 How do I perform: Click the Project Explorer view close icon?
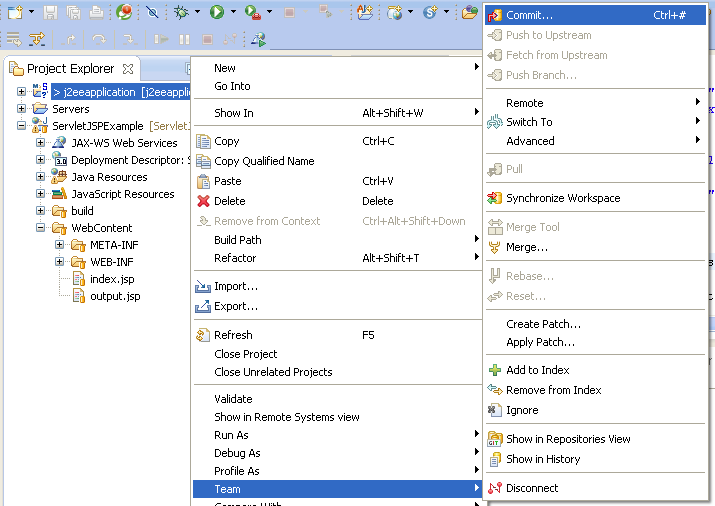128,69
